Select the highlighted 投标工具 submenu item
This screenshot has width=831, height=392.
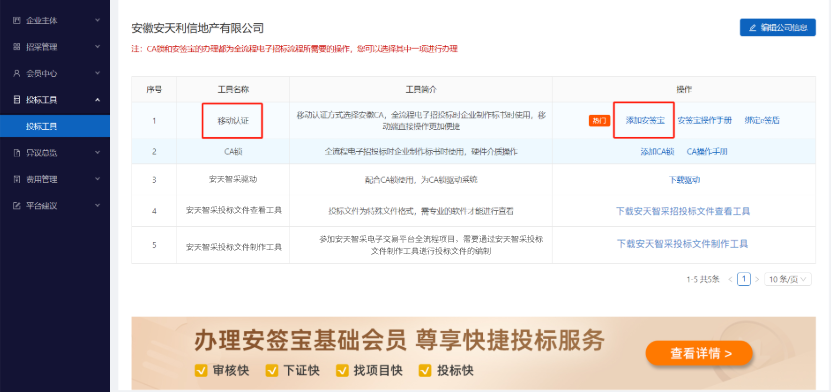(55, 126)
